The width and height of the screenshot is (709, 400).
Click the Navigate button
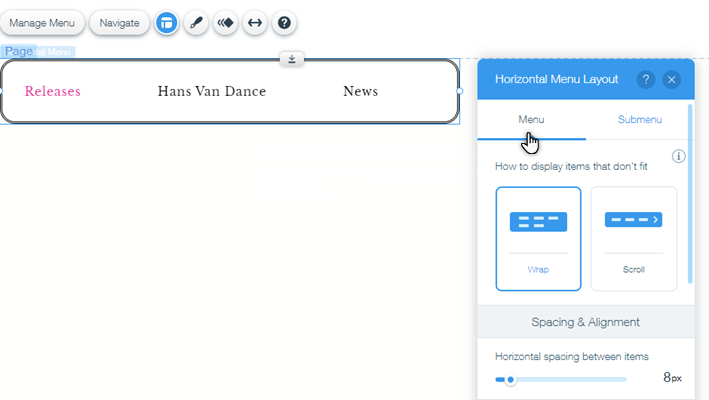pos(119,23)
